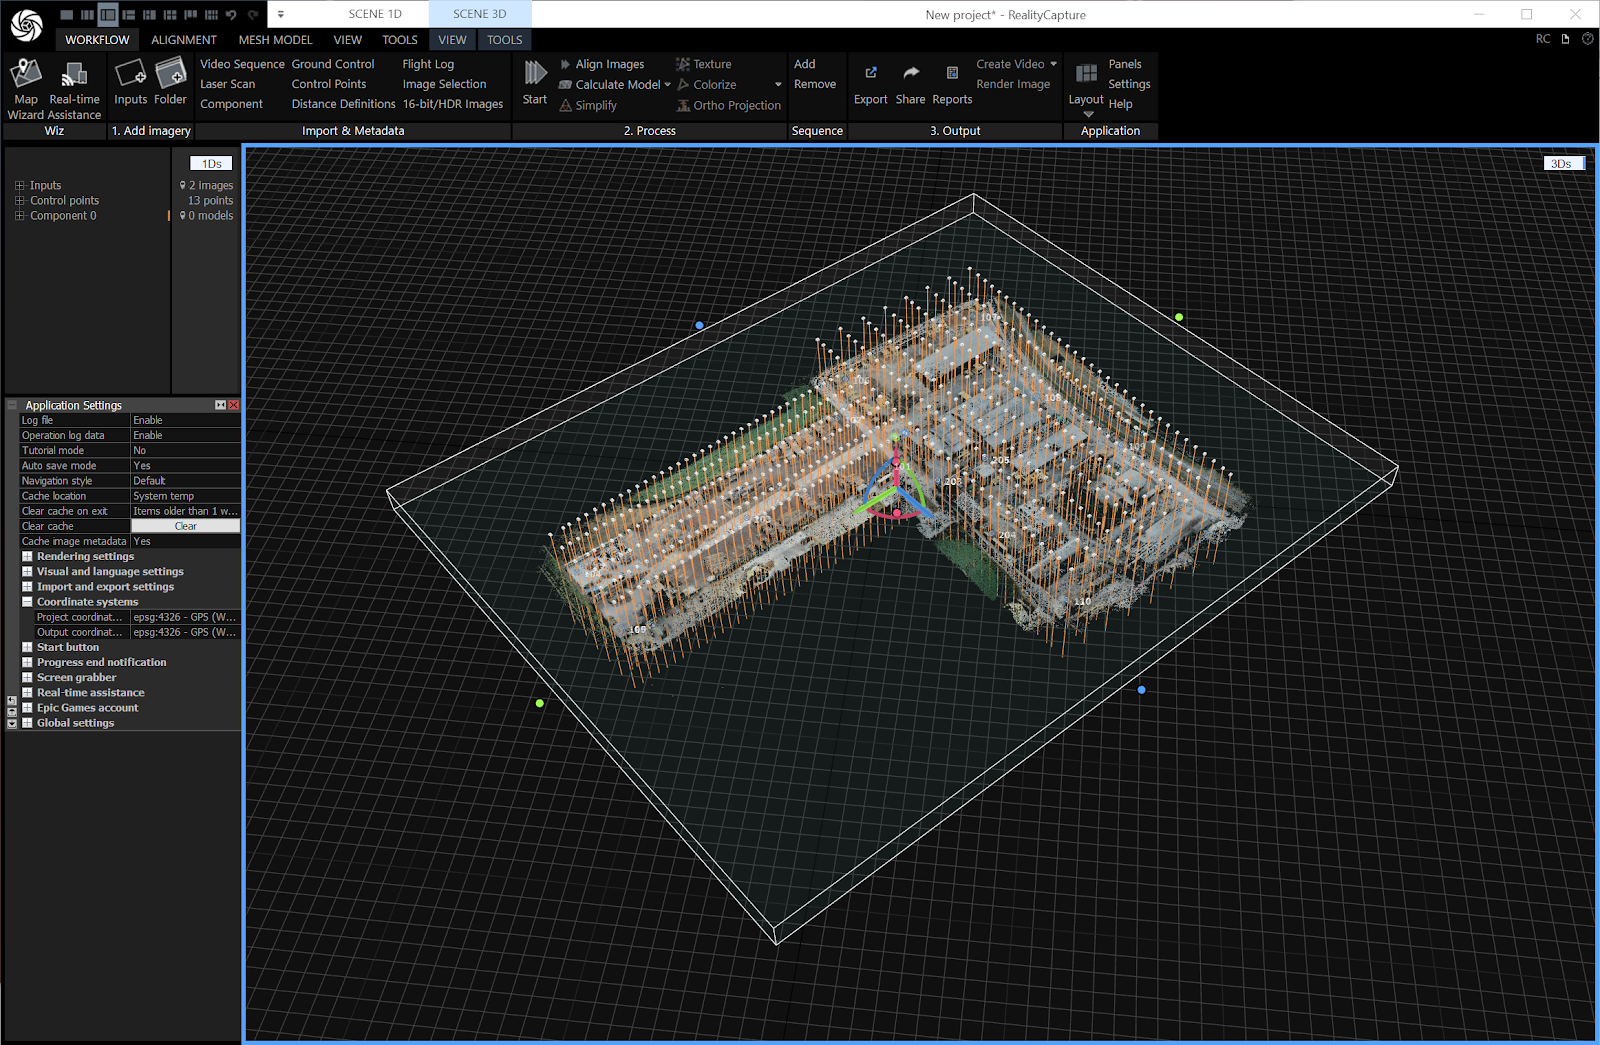The image size is (1600, 1045).
Task: Apply Texture to the model
Action: (704, 64)
